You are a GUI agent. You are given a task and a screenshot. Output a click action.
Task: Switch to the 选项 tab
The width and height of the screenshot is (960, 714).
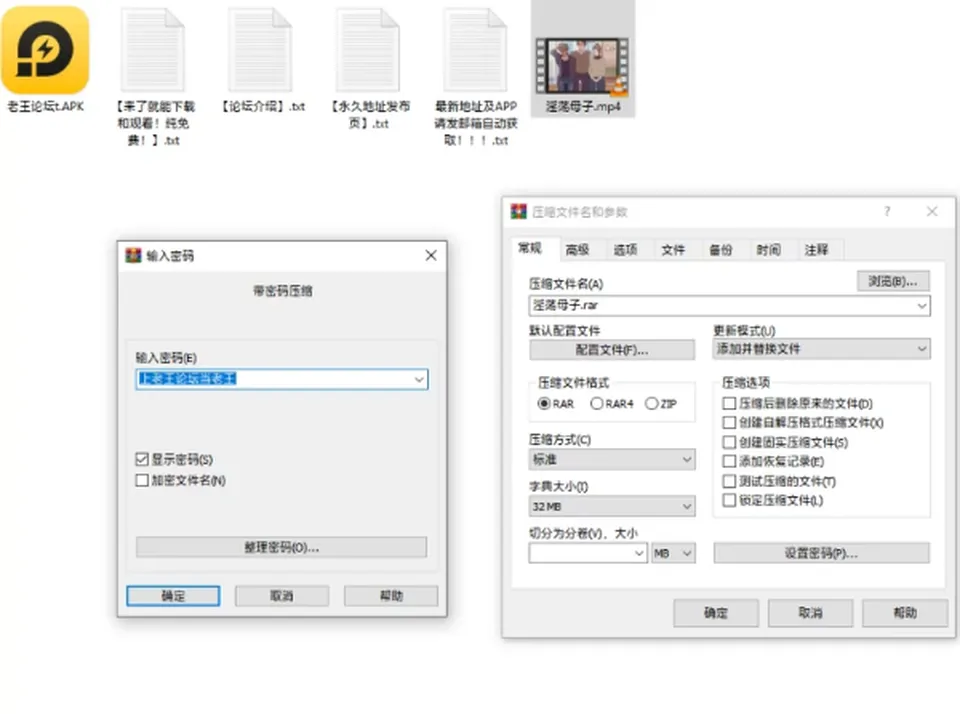tap(625, 249)
